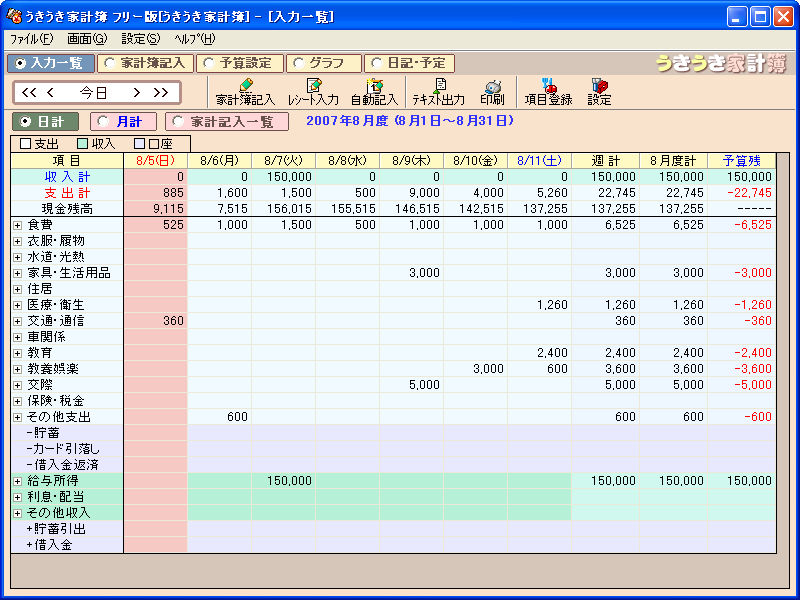Go to previous week with < button
This screenshot has height=600, width=800.
50,92
